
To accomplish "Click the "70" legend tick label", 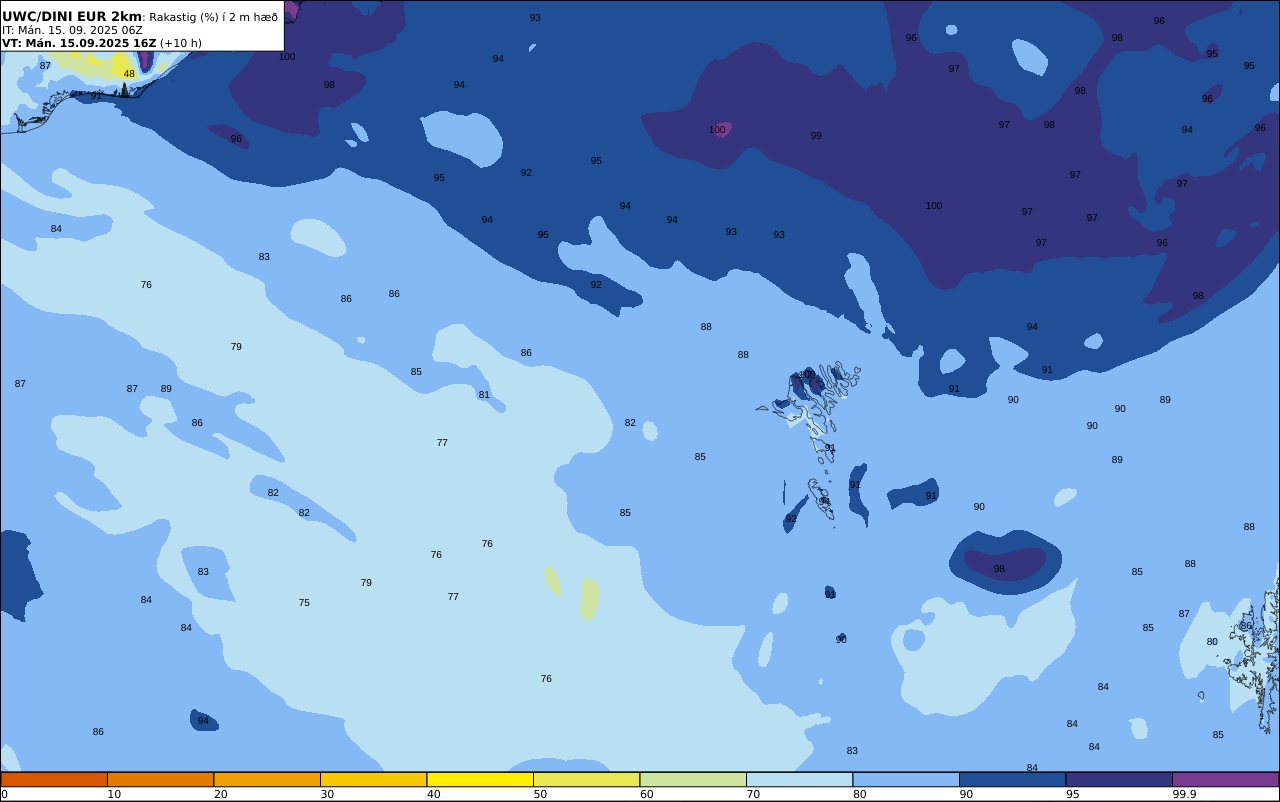I will [x=753, y=794].
